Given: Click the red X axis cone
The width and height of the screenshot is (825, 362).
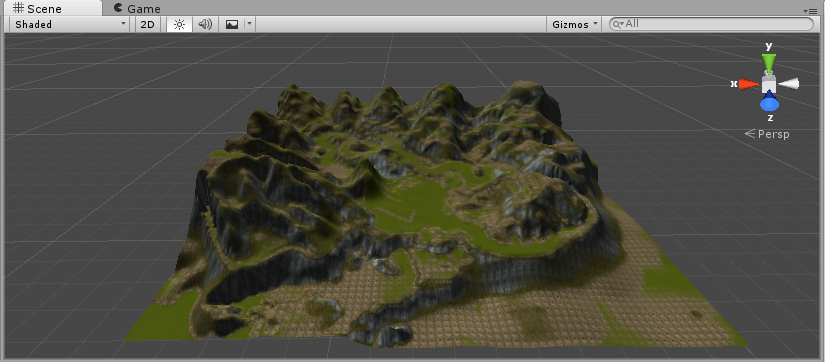Looking at the screenshot, I should tap(749, 84).
